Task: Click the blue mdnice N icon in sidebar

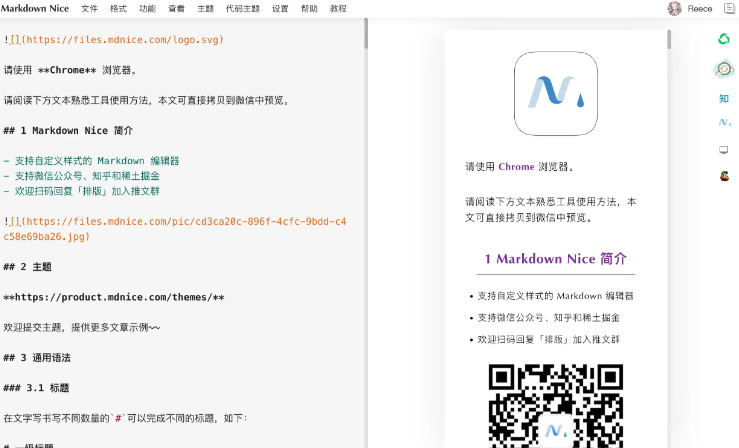Action: [724, 122]
